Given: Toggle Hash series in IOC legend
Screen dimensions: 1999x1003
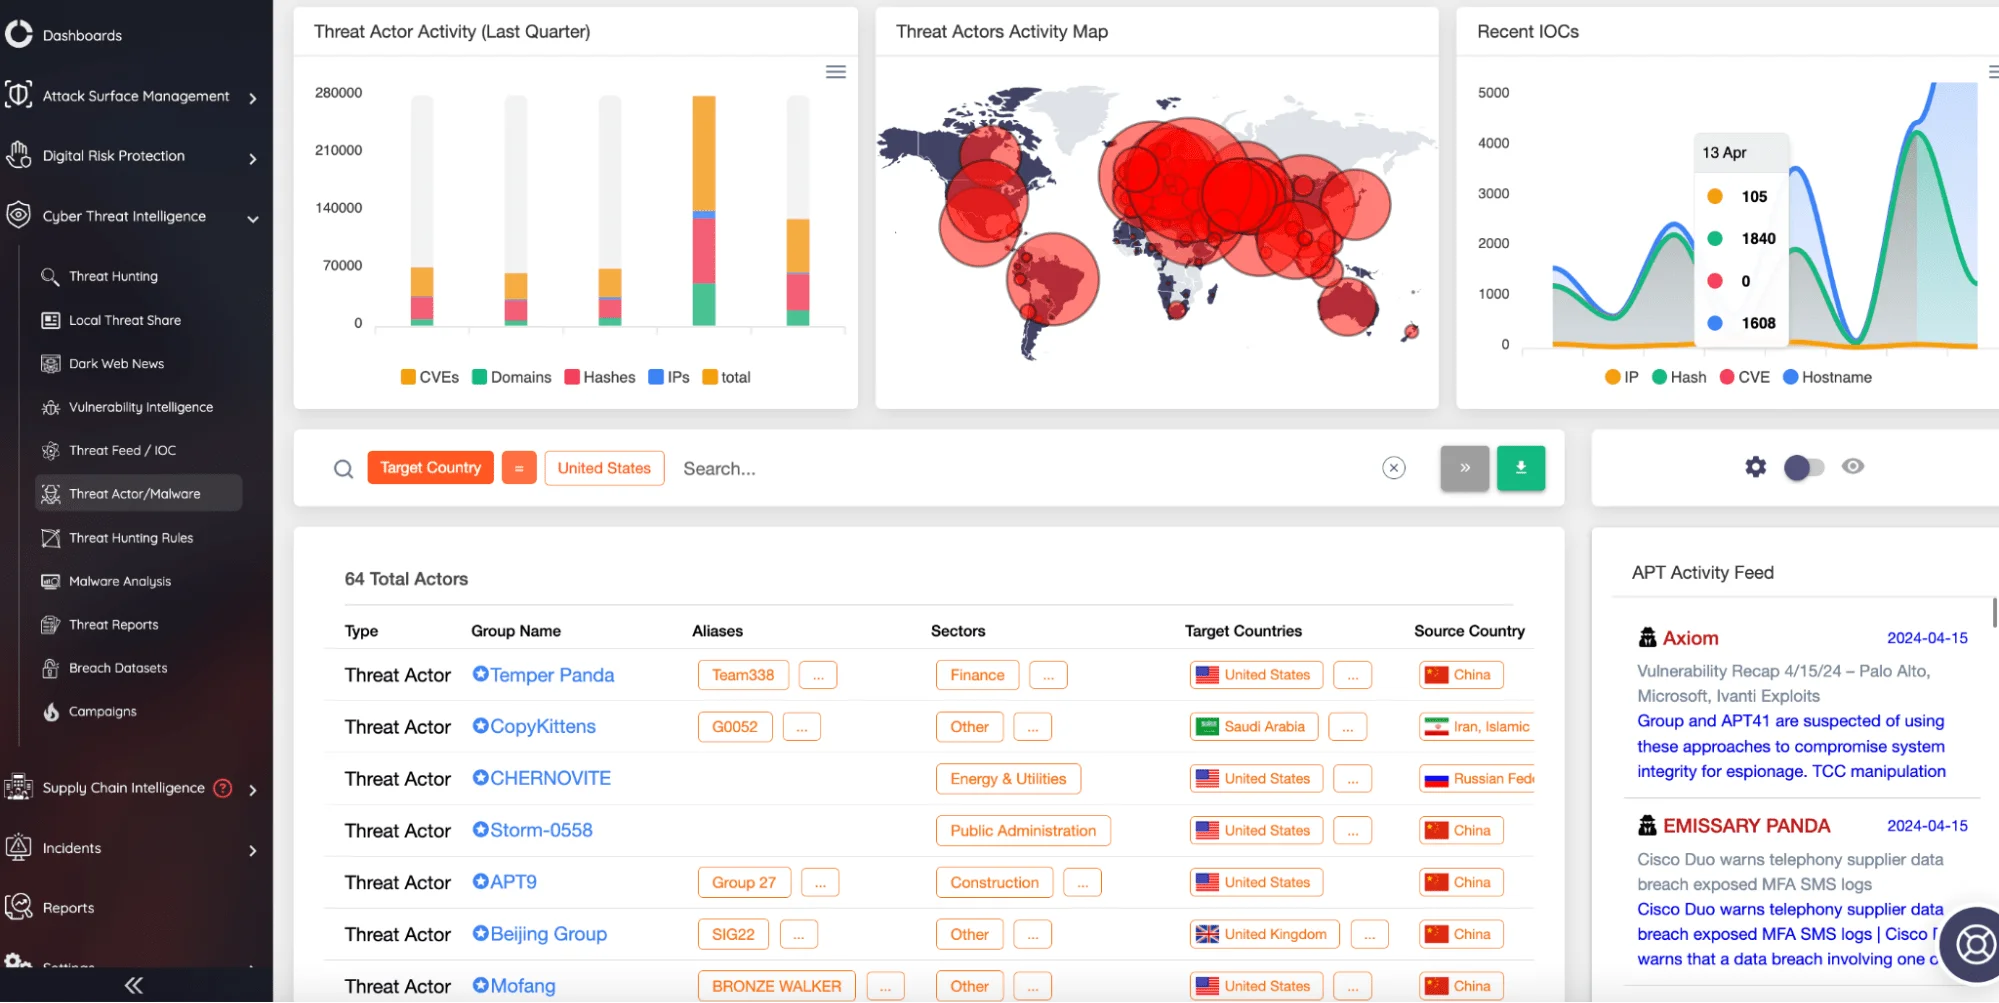Looking at the screenshot, I should [1680, 377].
